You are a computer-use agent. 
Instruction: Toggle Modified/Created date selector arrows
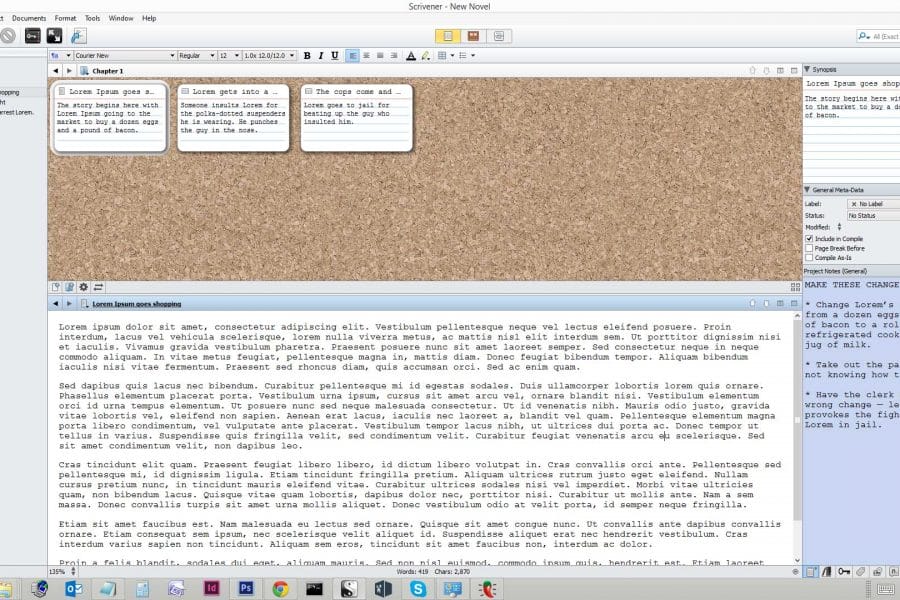839,227
